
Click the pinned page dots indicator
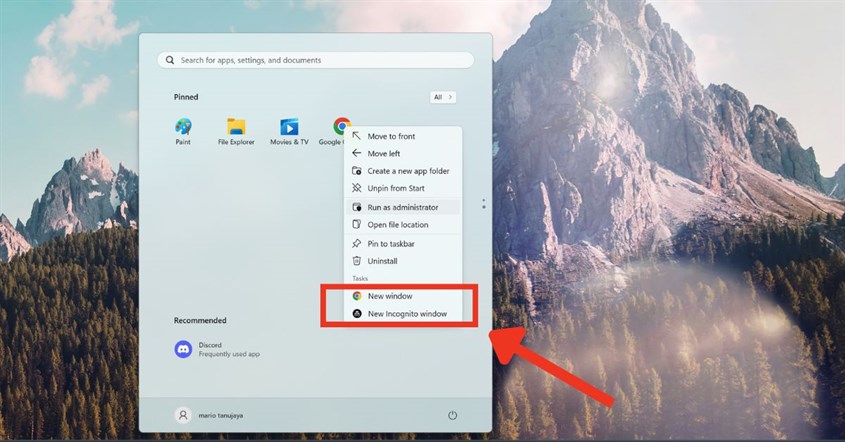483,204
